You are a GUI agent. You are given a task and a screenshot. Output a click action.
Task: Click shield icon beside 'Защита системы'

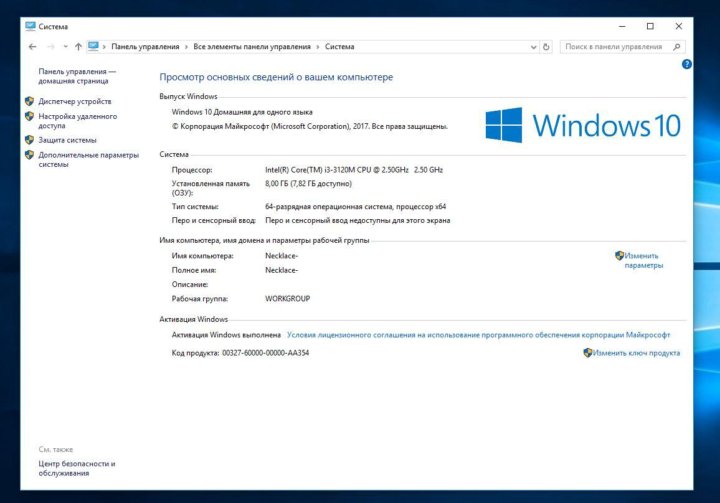(29, 140)
